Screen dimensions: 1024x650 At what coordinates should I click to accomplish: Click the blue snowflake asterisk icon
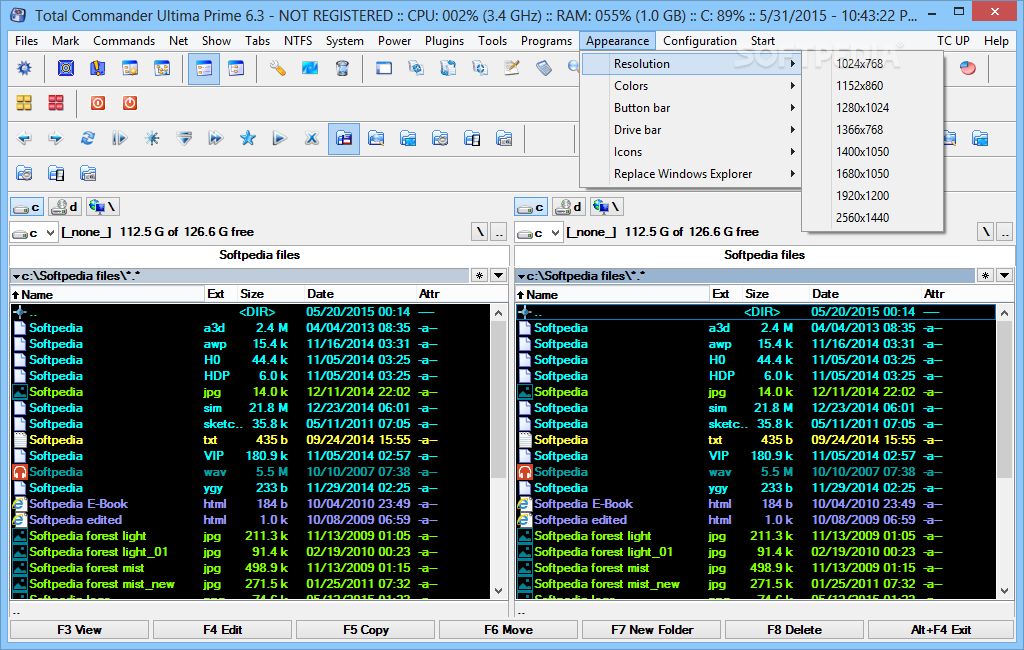click(152, 138)
